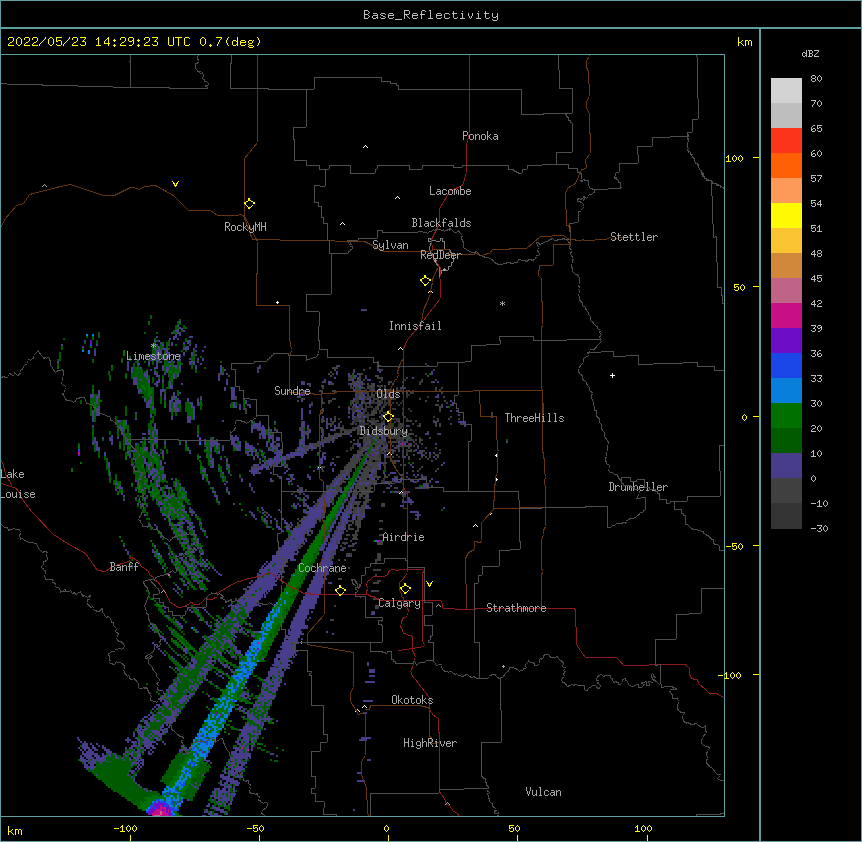
Task: Click the Blackfalds town label
Action: (x=441, y=223)
